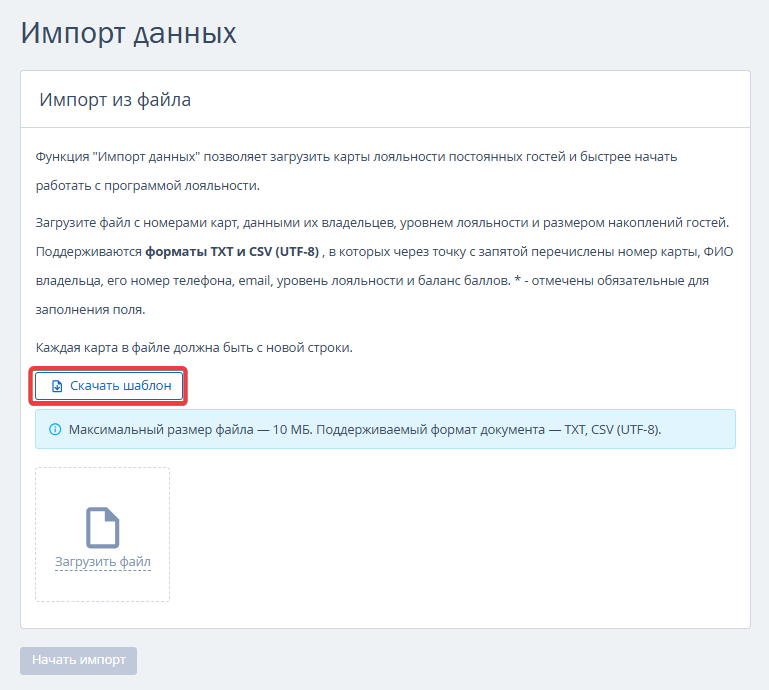This screenshot has height=690, width=769.
Task: Click the info circle icon in the blue notice
Action: click(55, 430)
